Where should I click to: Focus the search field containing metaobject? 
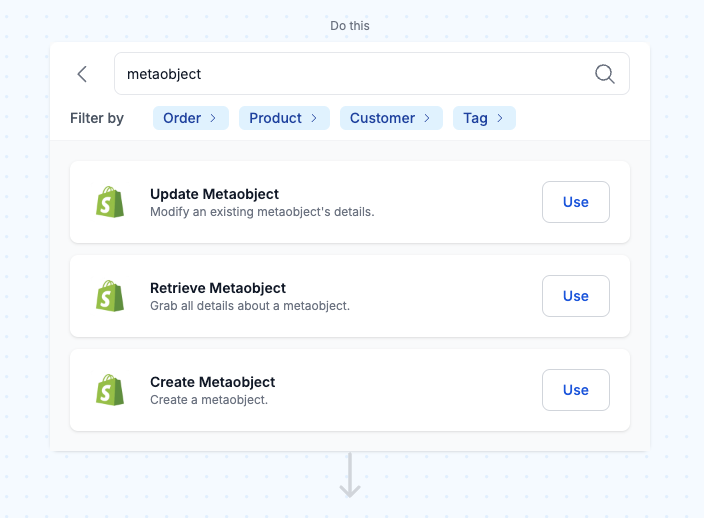(x=372, y=74)
